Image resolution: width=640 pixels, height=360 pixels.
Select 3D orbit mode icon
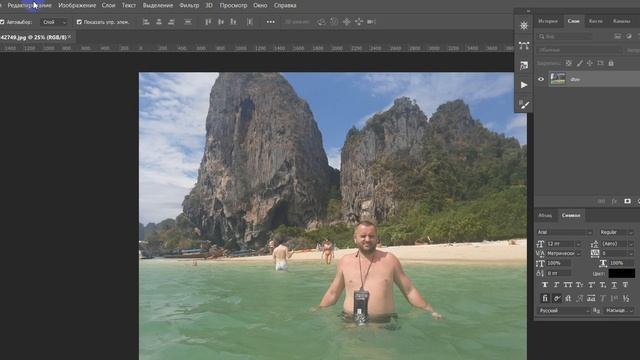coord(321,22)
